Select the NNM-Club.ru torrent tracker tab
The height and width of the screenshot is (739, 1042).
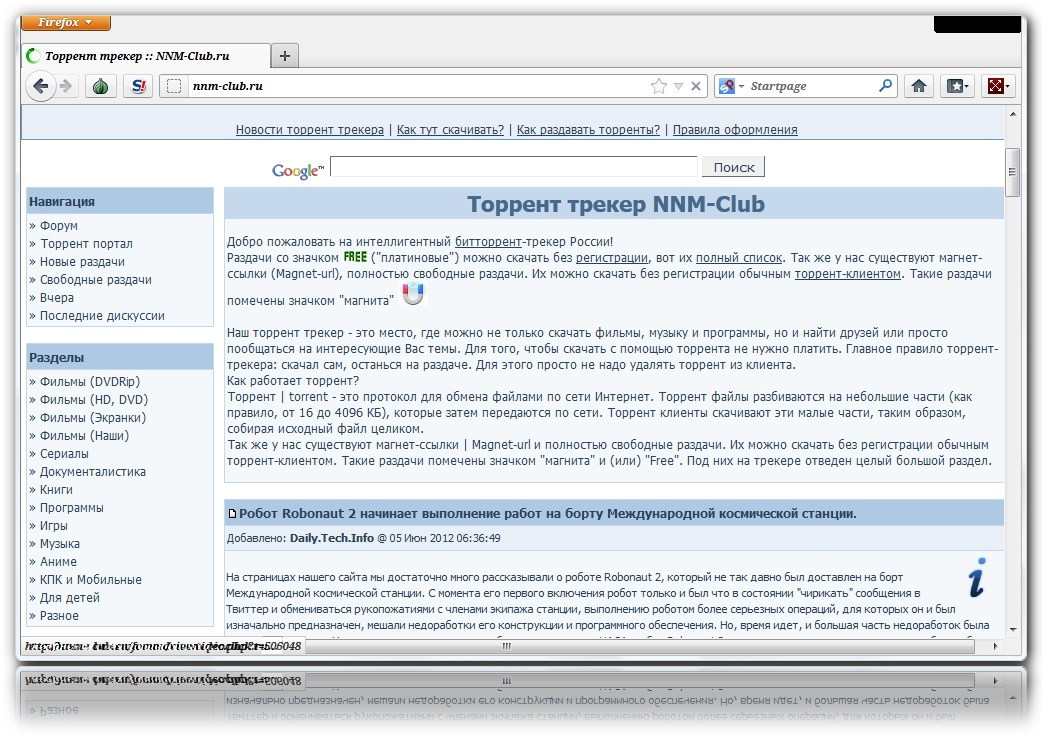[x=140, y=56]
